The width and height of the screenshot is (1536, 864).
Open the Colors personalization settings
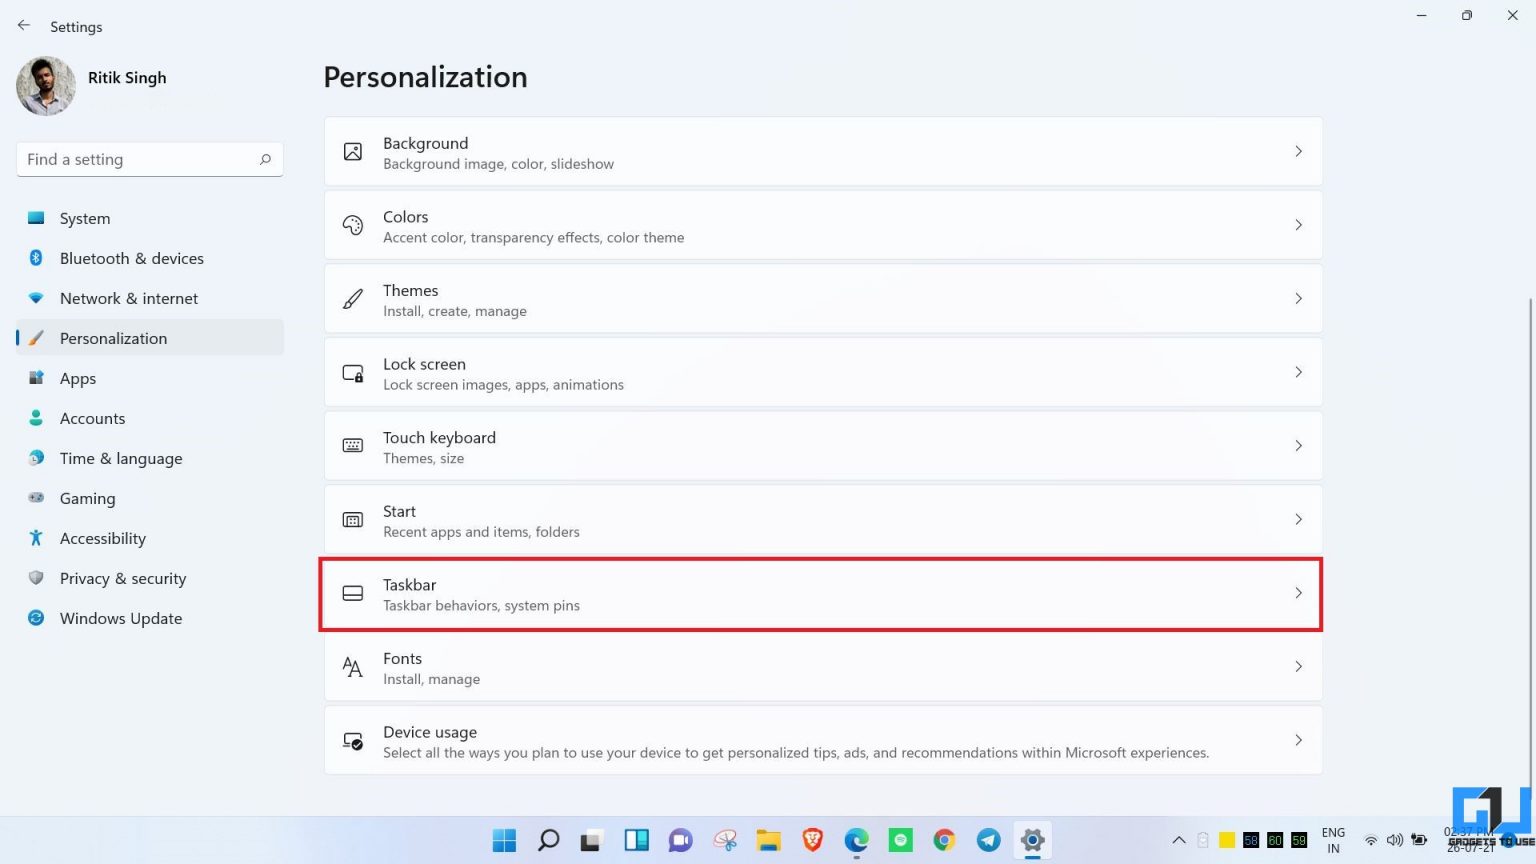tap(823, 224)
